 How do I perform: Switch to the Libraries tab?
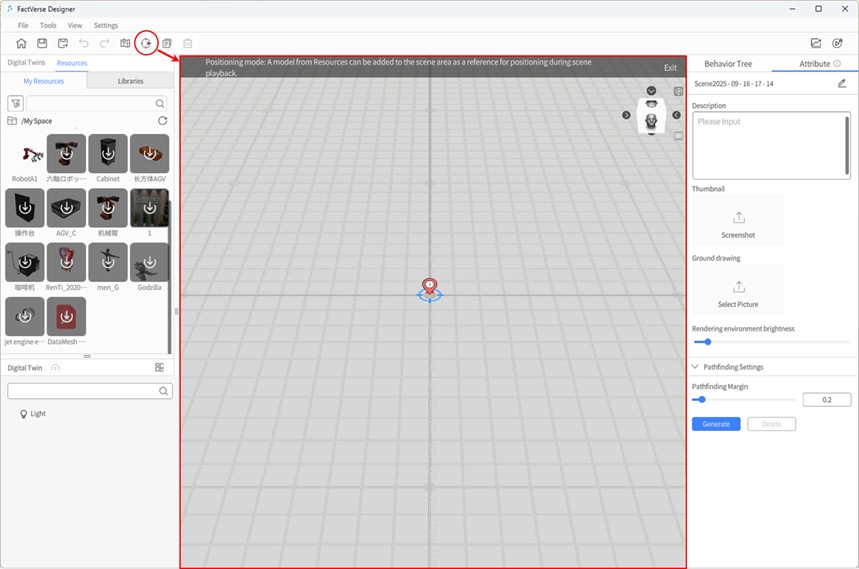click(x=130, y=81)
